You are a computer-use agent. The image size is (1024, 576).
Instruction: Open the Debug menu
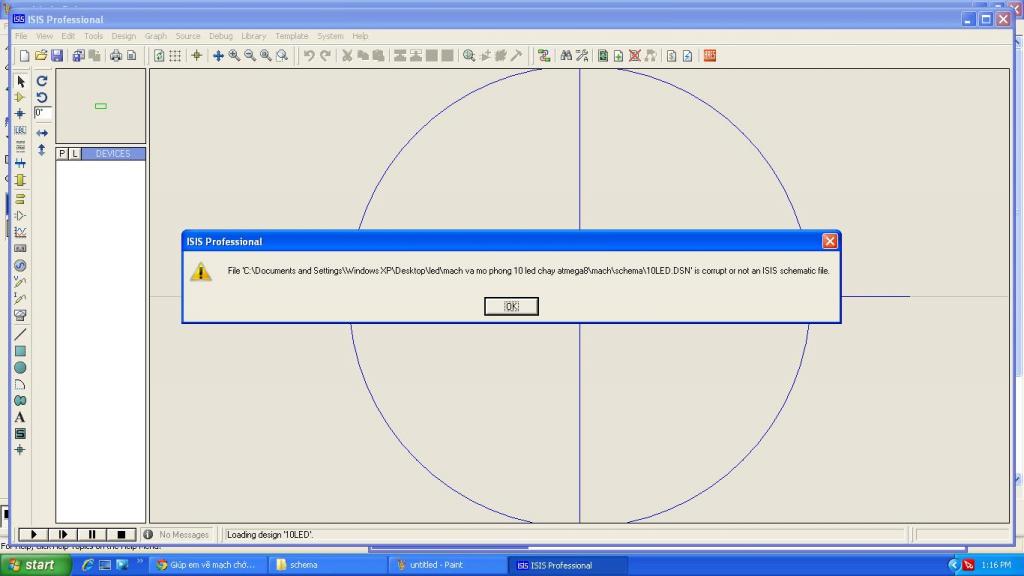[221, 36]
